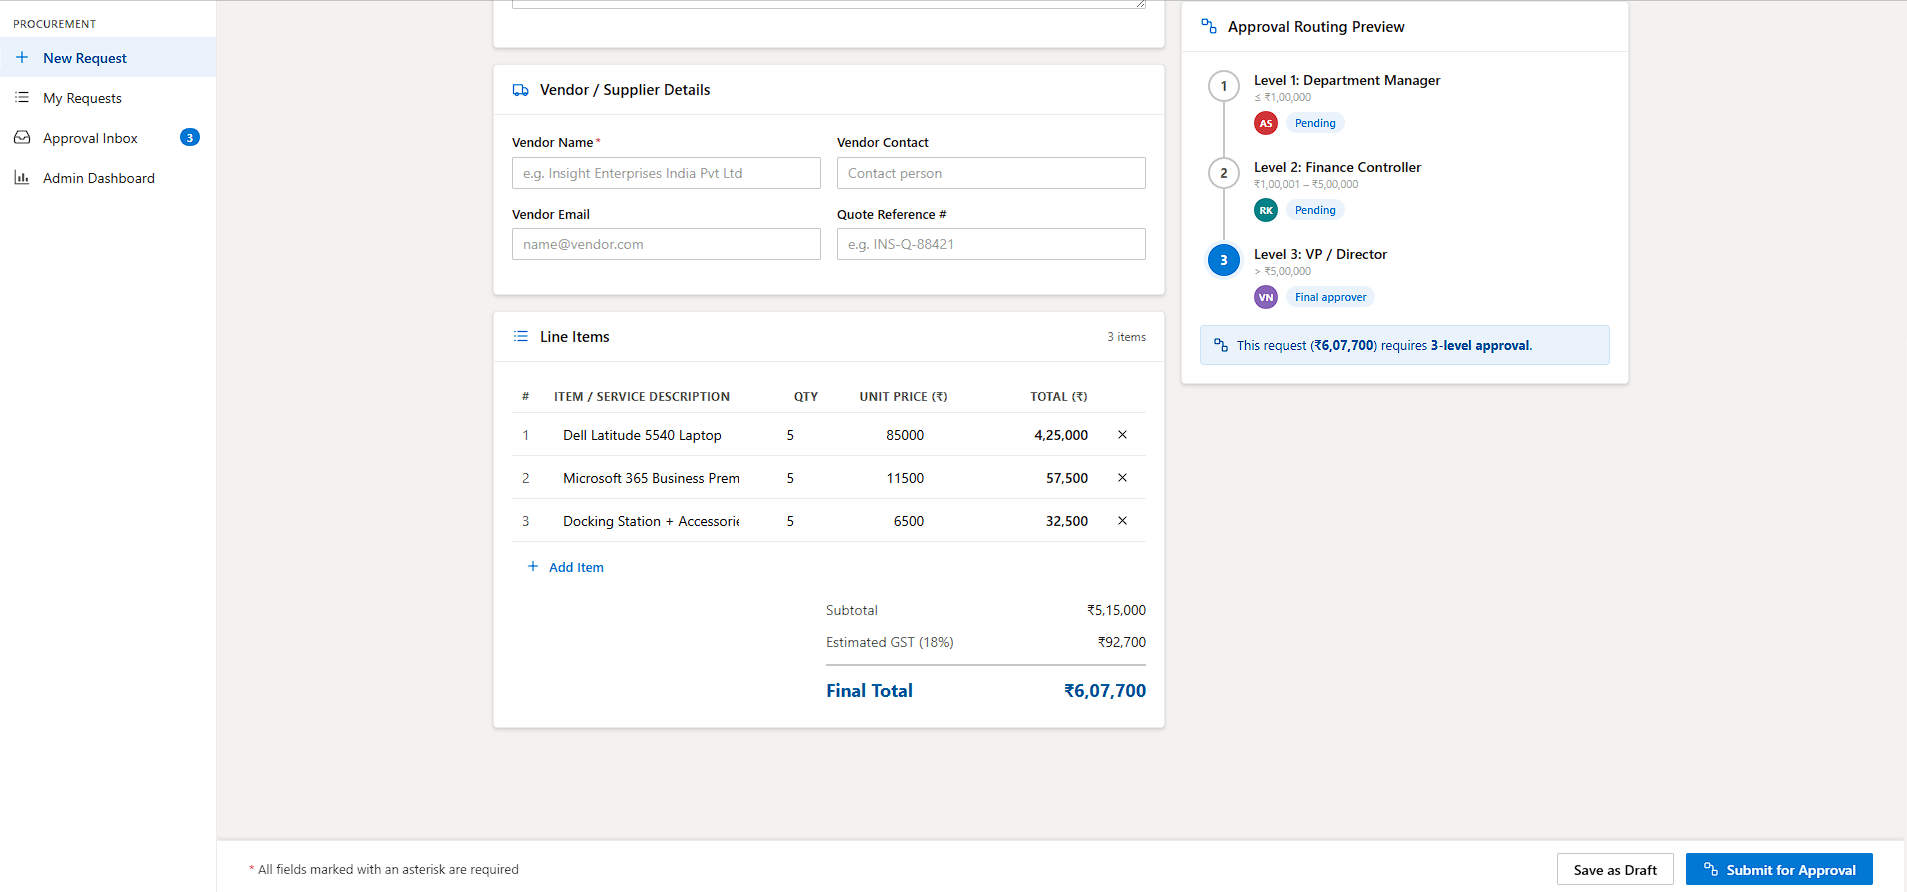This screenshot has height=892, width=1907.
Task: Click the truck icon in Vendor Details header
Action: tap(521, 90)
